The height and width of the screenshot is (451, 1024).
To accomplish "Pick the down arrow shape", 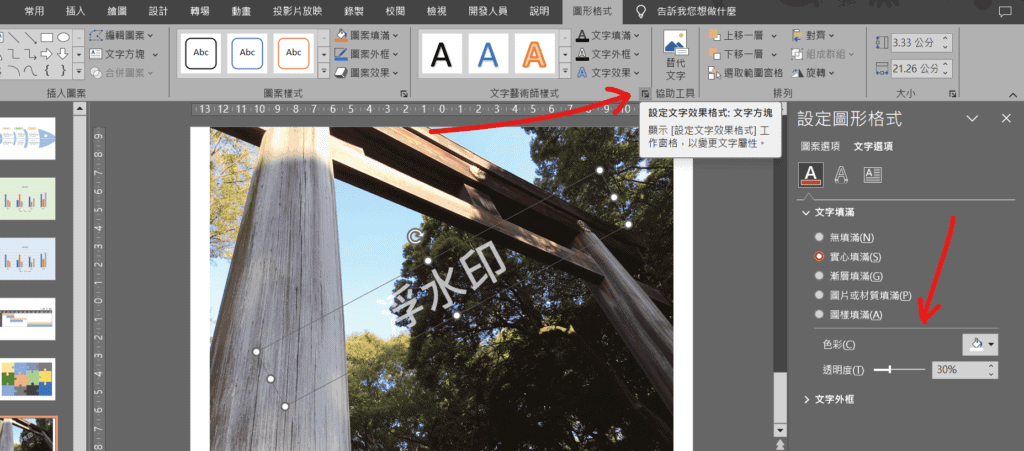I will [x=63, y=54].
